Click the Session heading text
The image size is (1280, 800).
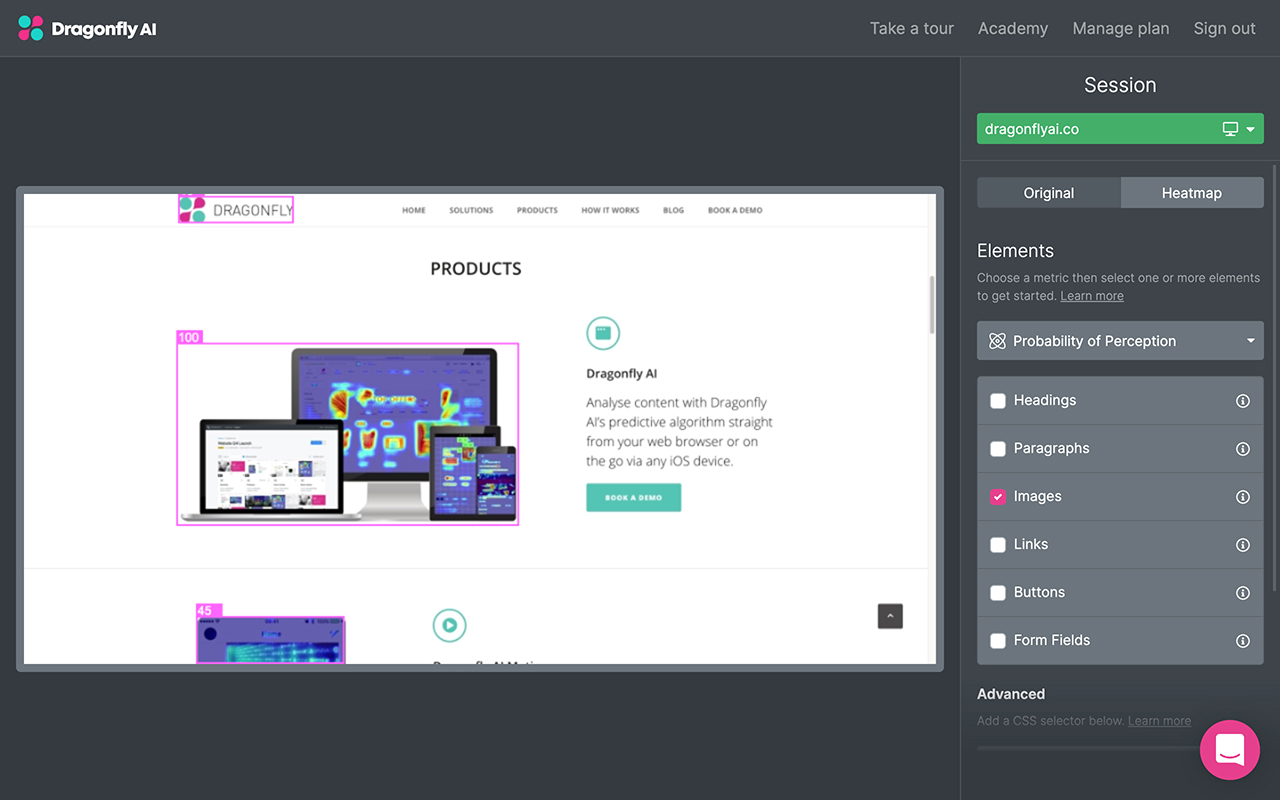(x=1120, y=85)
